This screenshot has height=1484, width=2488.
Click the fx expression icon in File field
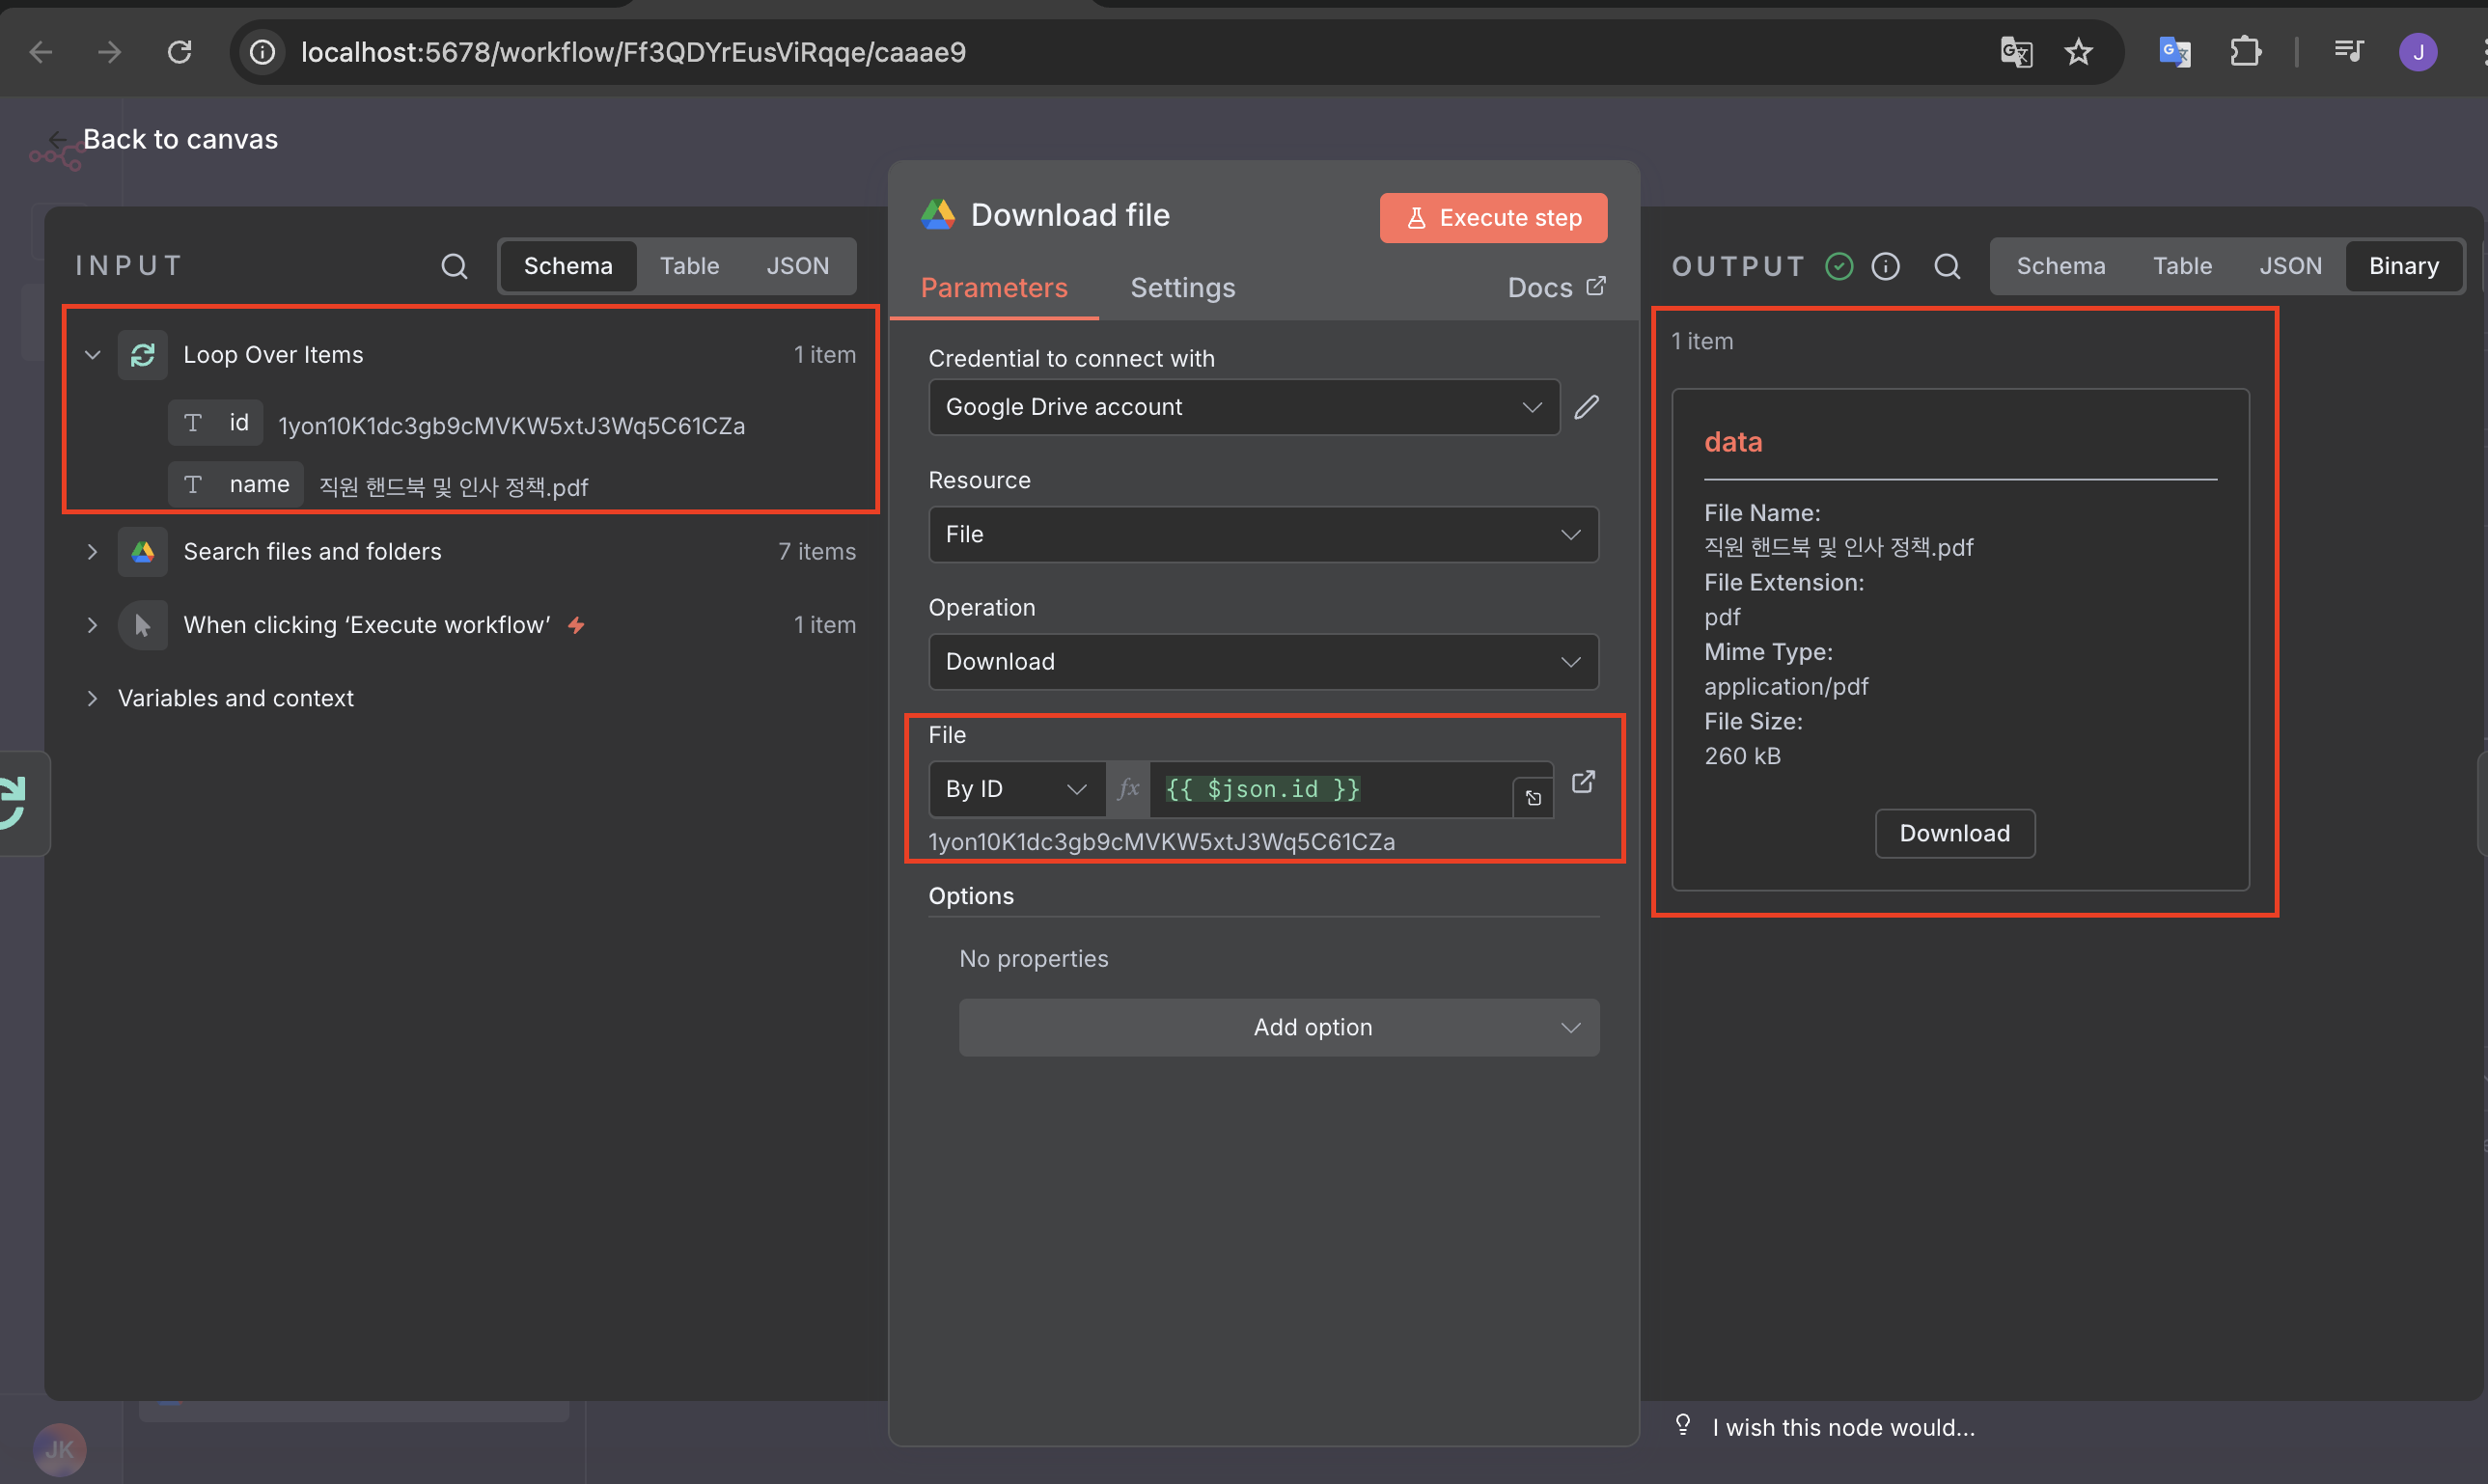pos(1128,789)
